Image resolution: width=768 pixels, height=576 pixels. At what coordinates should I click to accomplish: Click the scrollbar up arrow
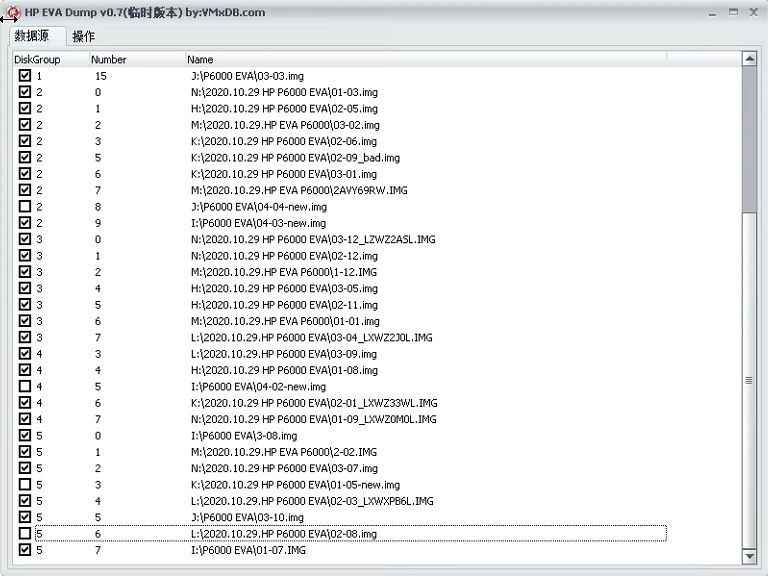tap(749, 59)
